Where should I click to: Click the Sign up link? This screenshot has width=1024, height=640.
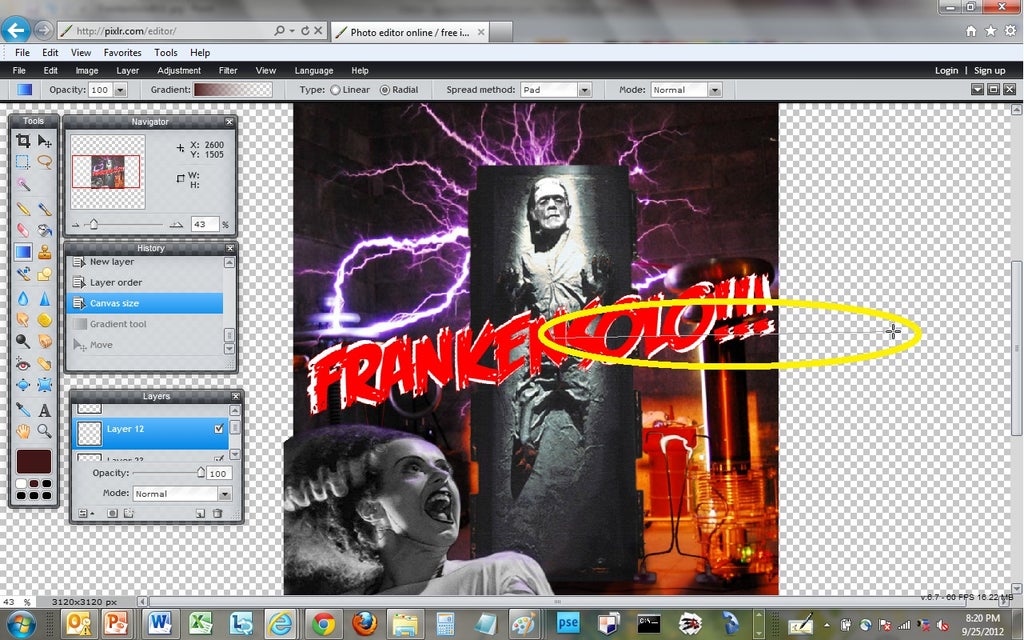[989, 71]
